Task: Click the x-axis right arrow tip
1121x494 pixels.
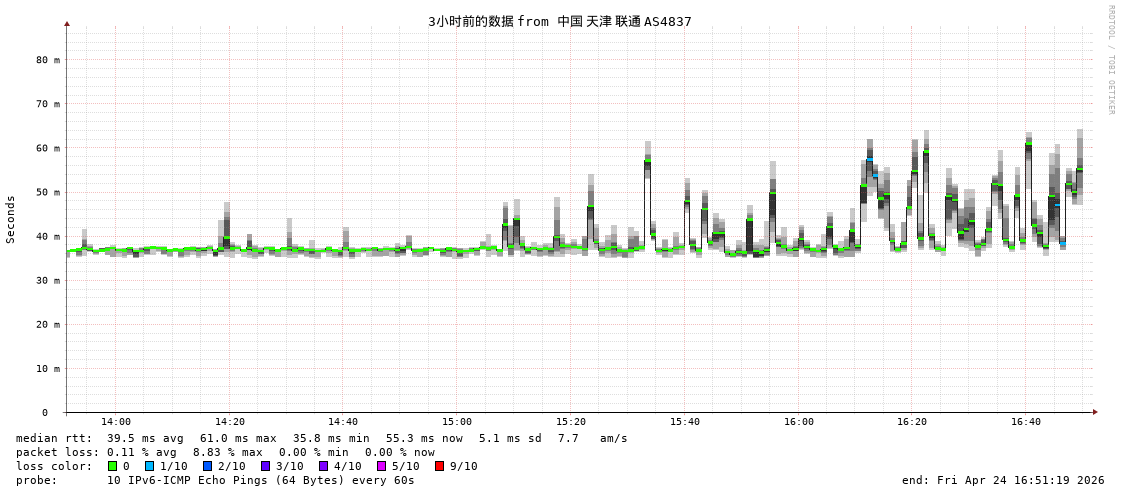Action: click(1095, 412)
